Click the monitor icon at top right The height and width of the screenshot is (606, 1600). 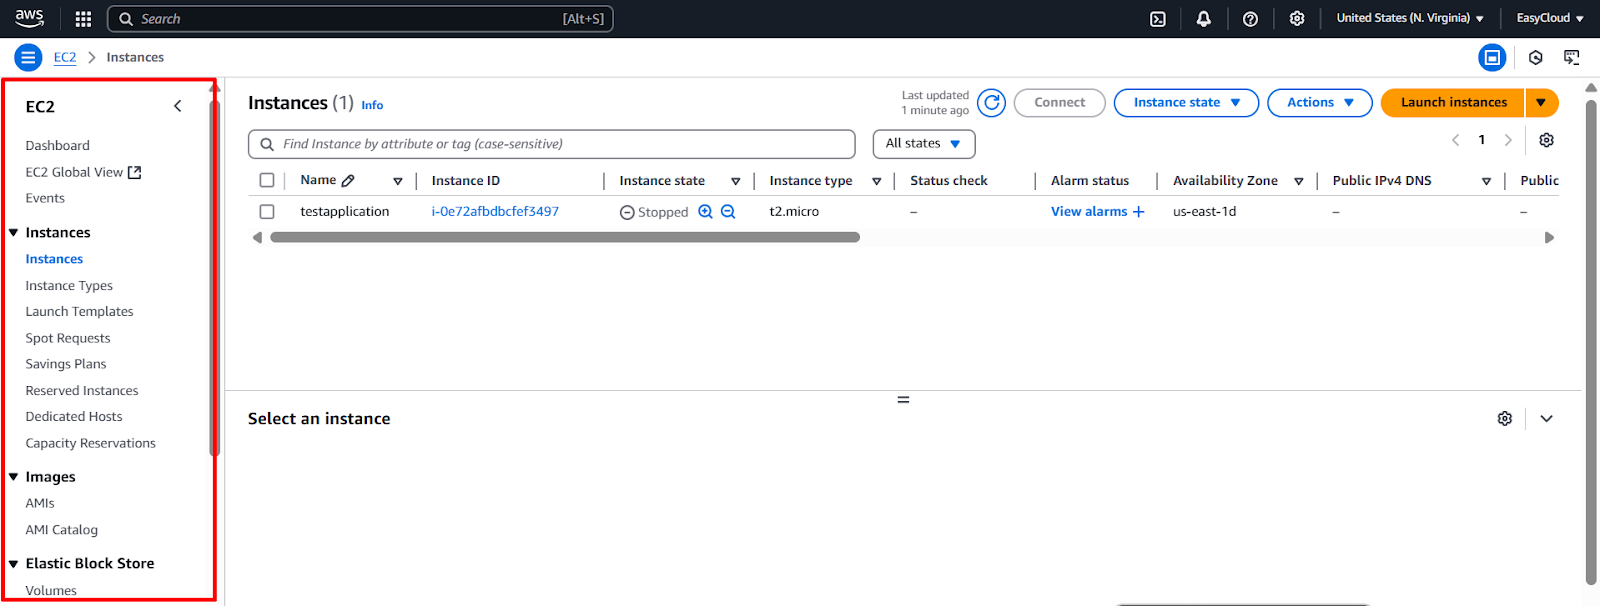pyautogui.click(x=1572, y=57)
